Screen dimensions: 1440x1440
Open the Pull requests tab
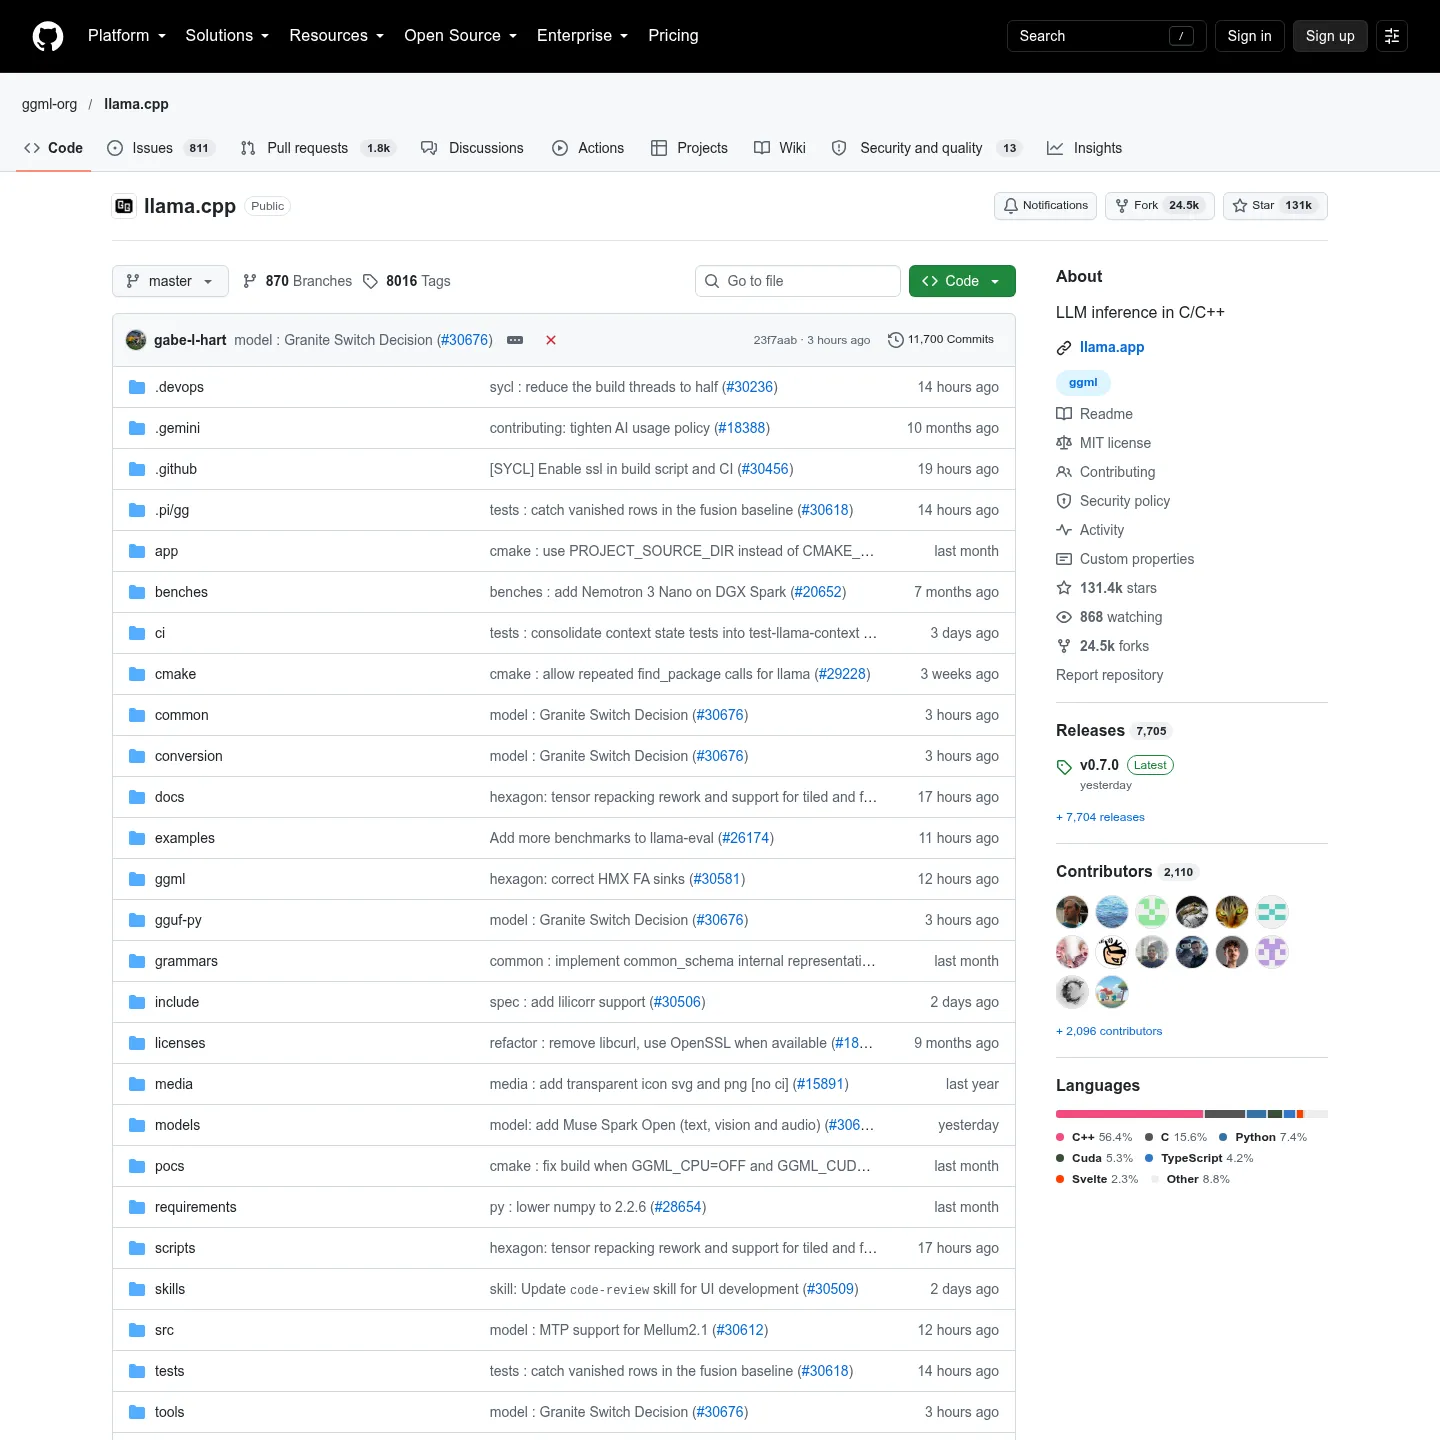click(x=318, y=148)
